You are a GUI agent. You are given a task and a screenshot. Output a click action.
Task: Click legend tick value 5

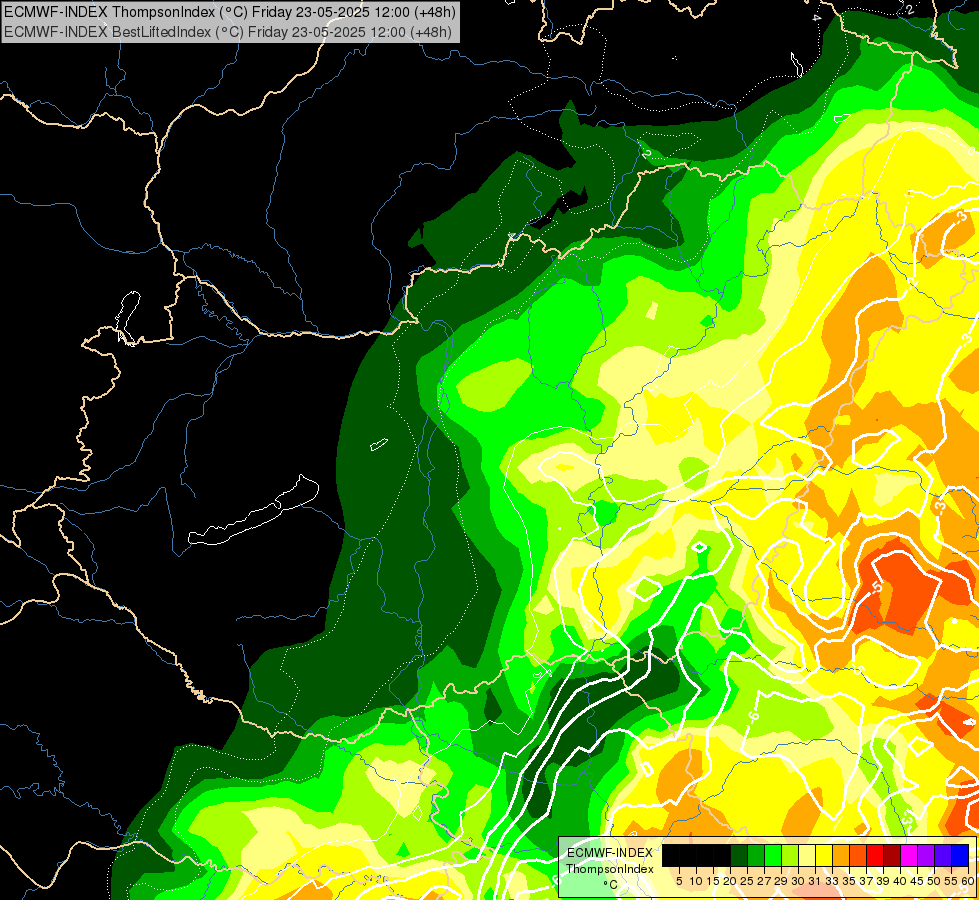[679, 881]
